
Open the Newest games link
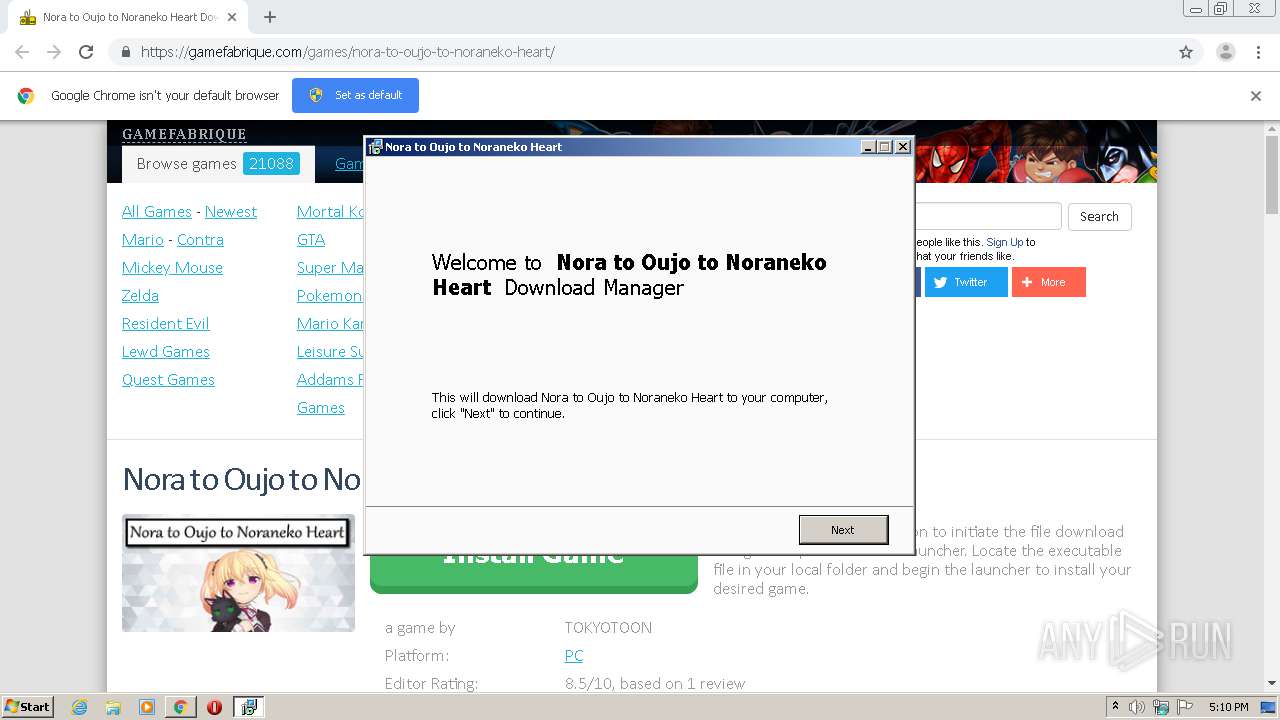(231, 212)
